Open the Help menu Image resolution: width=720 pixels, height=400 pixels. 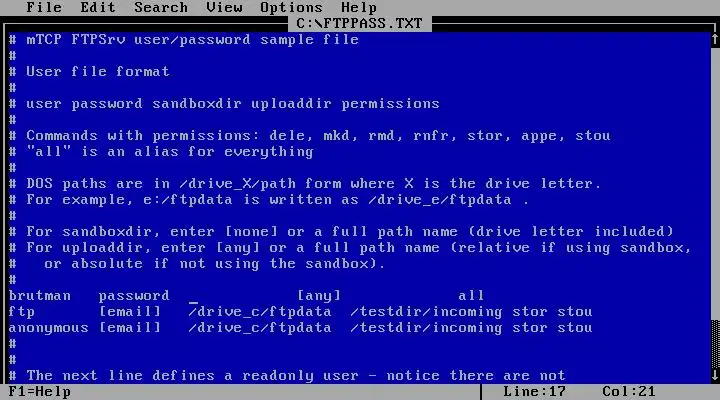359,7
